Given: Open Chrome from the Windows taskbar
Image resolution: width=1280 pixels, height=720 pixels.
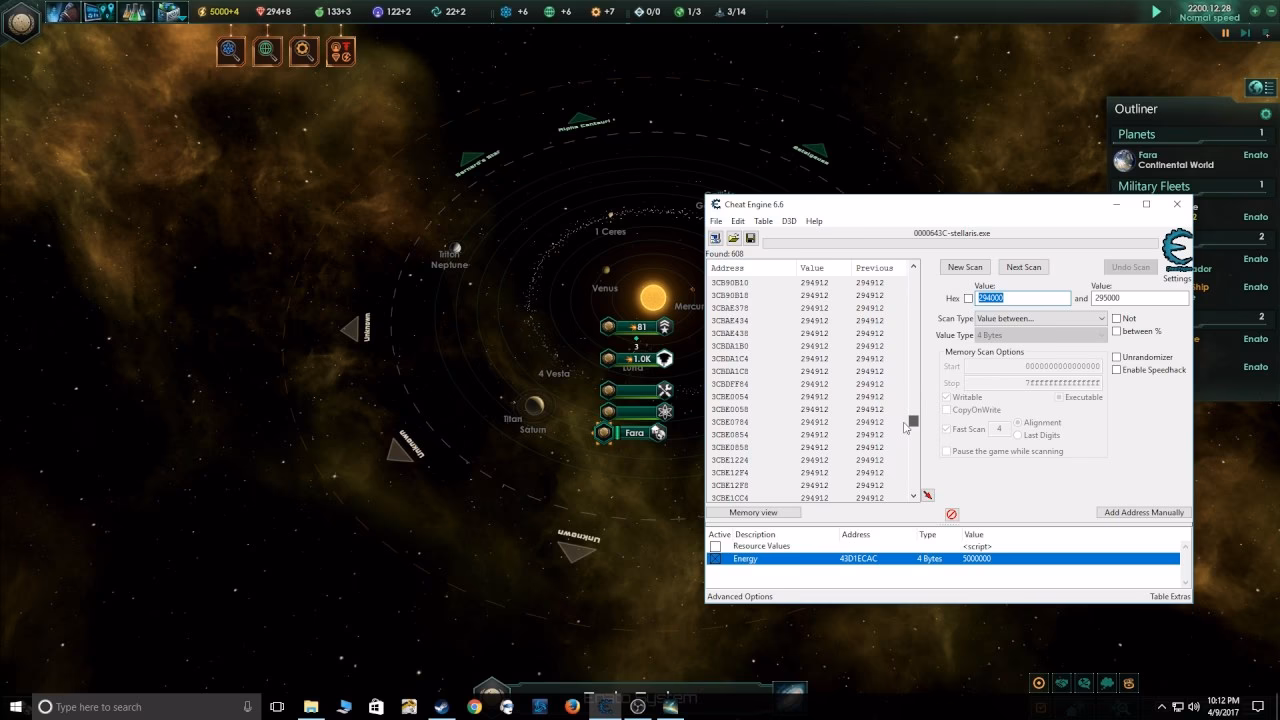Looking at the screenshot, I should 474,706.
